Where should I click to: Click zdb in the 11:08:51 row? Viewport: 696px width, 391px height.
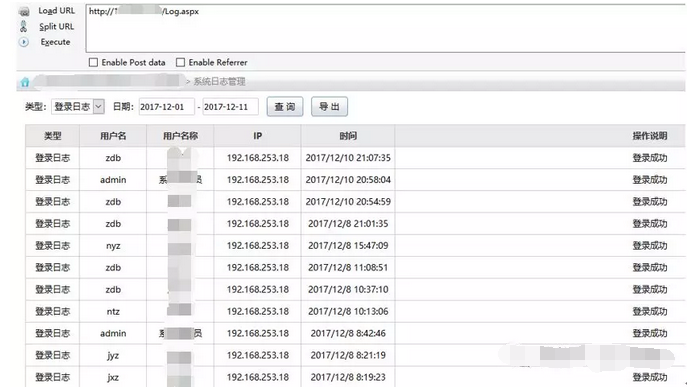pos(113,268)
